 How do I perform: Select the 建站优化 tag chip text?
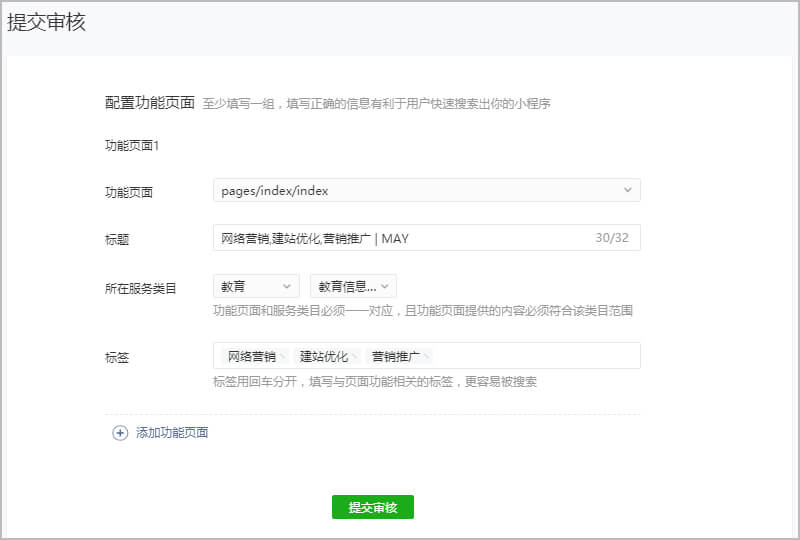point(323,356)
